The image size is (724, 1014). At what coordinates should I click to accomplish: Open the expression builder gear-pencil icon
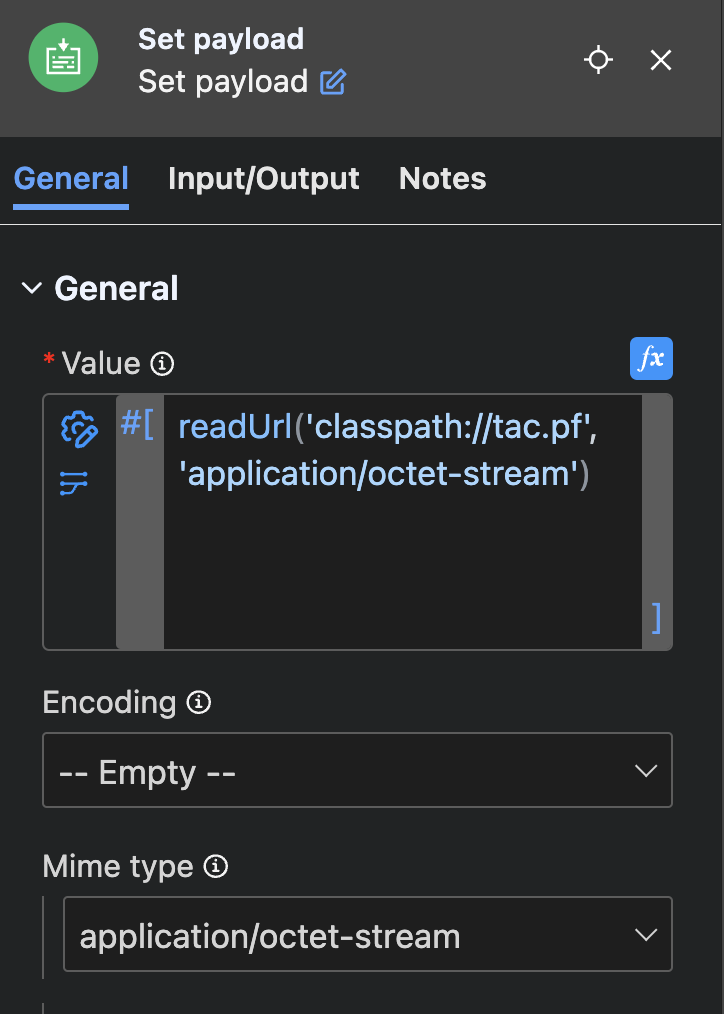click(x=79, y=428)
